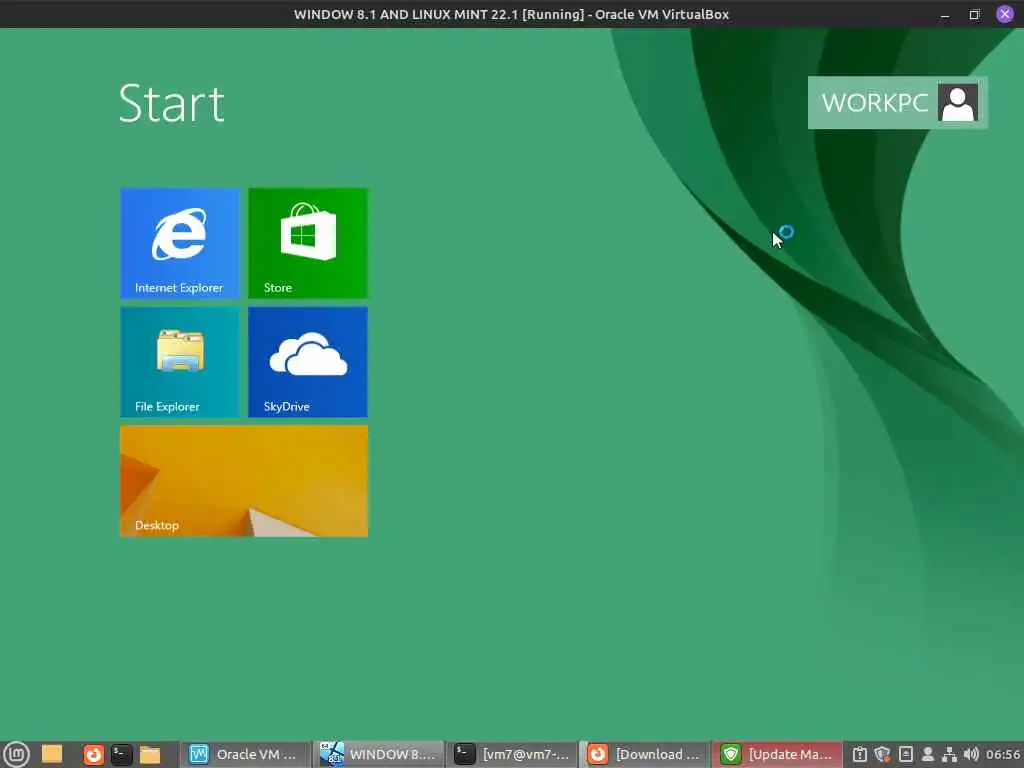Switch to Oracle VM VirtualBox Manager window
The height and width of the screenshot is (768, 1024).
(x=245, y=754)
